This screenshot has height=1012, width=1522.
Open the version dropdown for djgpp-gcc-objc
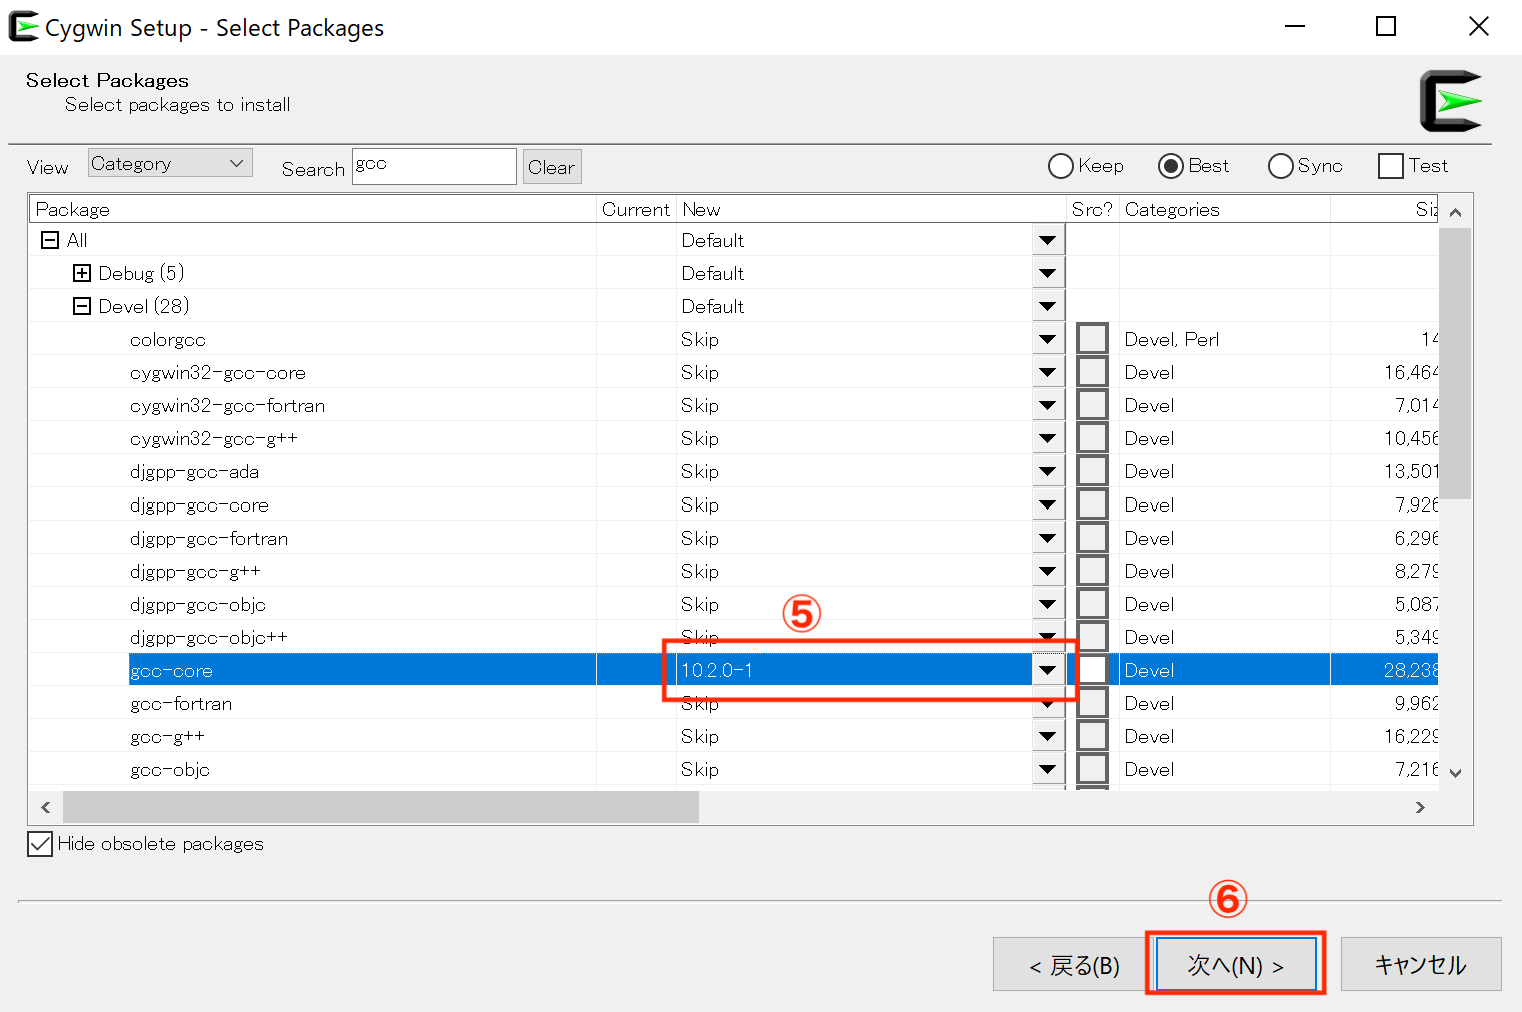point(1047,604)
